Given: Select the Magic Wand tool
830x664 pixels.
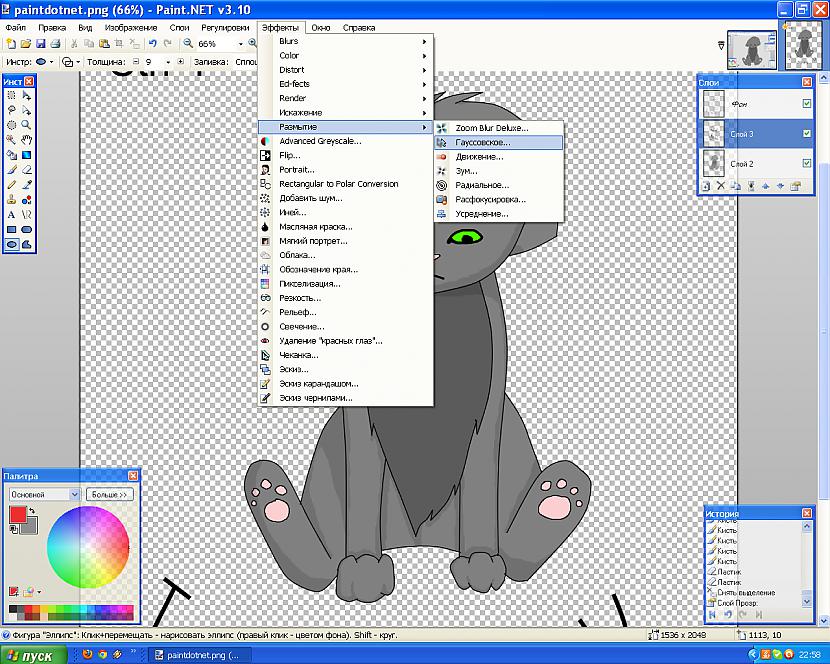Looking at the screenshot, I should [11, 140].
